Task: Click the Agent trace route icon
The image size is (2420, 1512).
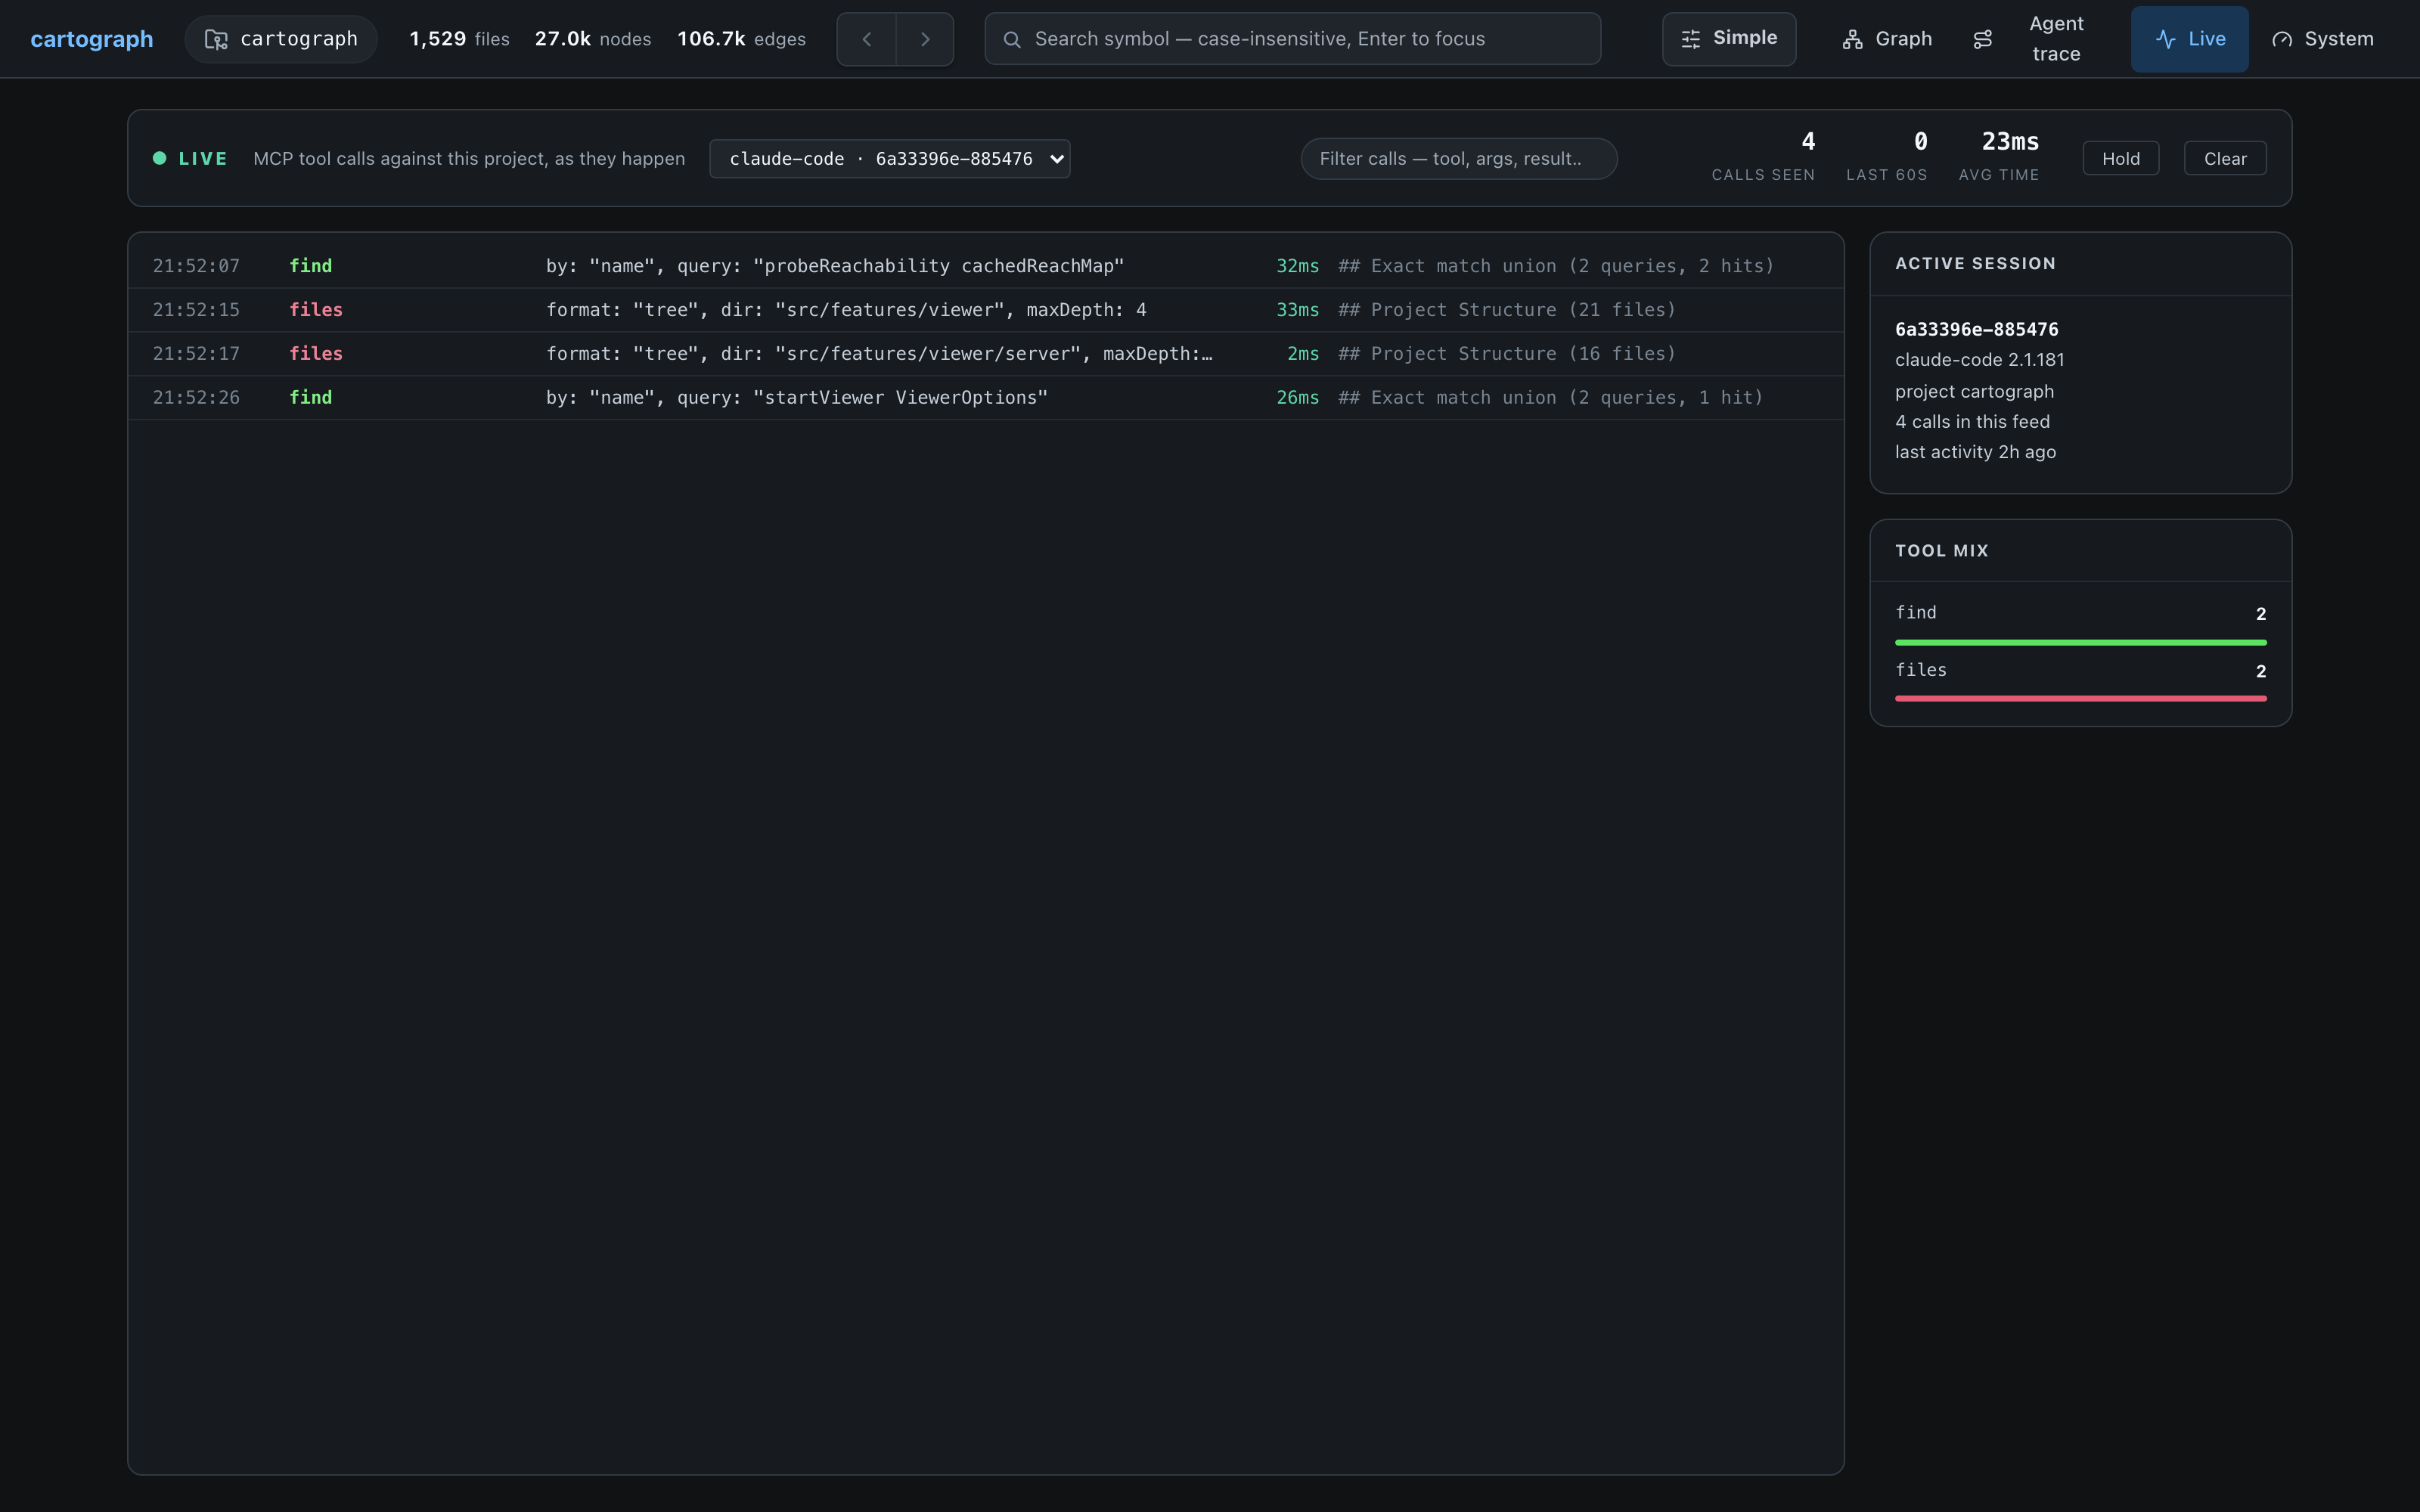Action: 1982,39
